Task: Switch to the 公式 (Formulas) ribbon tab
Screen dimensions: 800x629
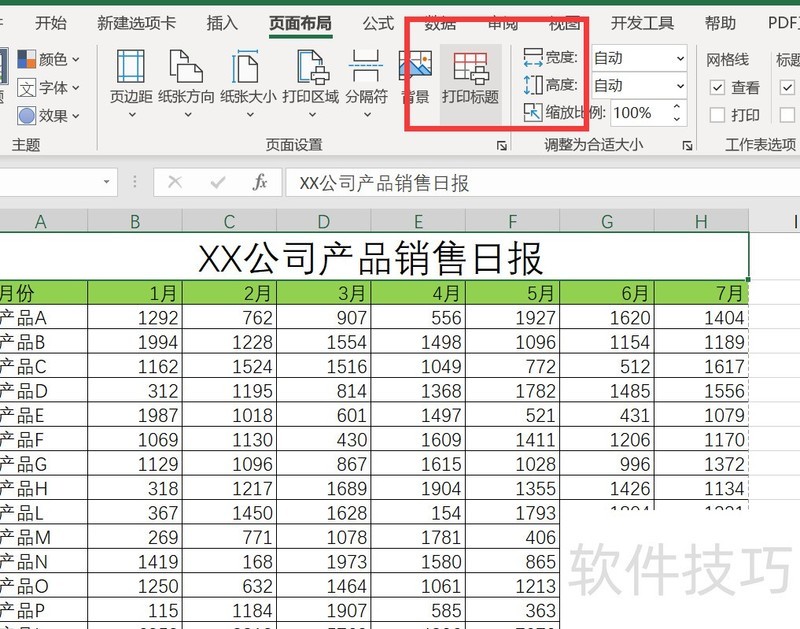Action: tap(377, 23)
